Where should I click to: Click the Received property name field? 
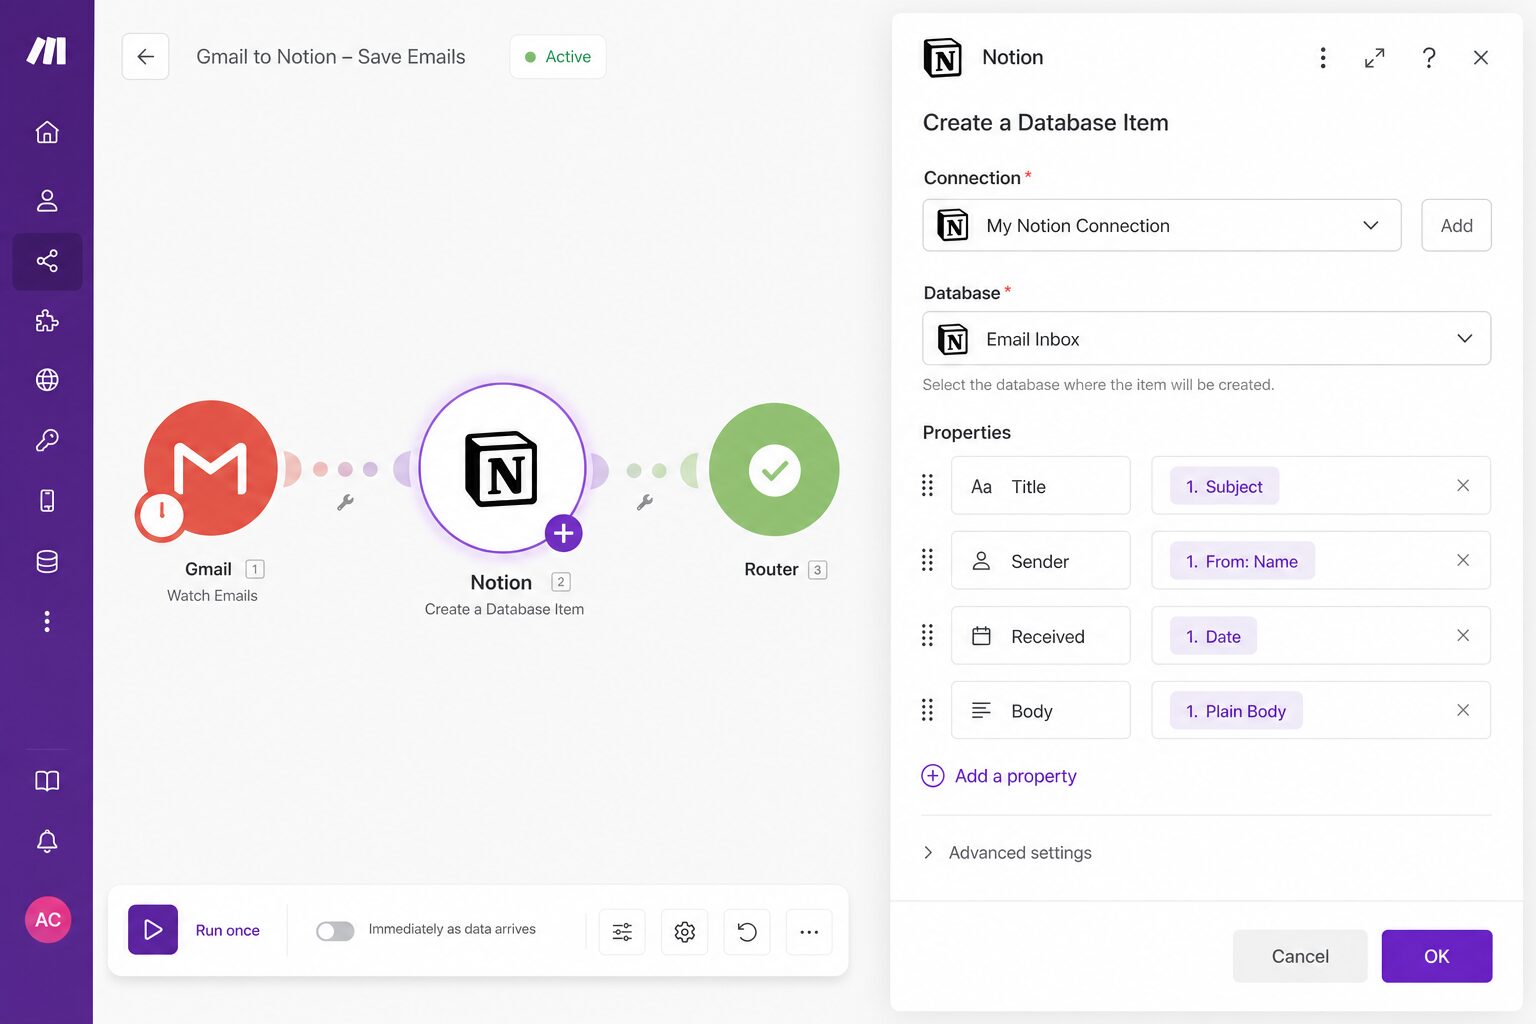[x=1040, y=636]
